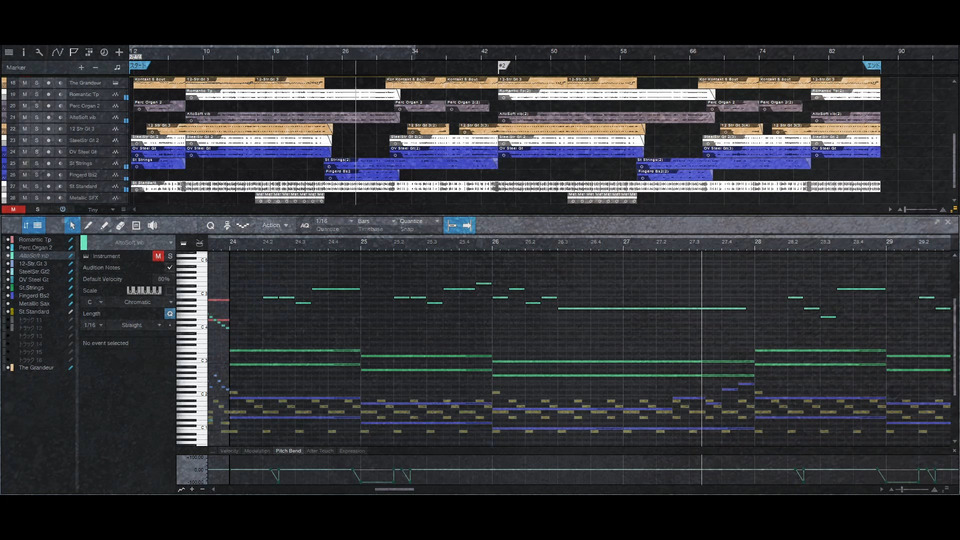Screen dimensions: 960x540
Task: Add a marker with the plus button
Action: 81,68
